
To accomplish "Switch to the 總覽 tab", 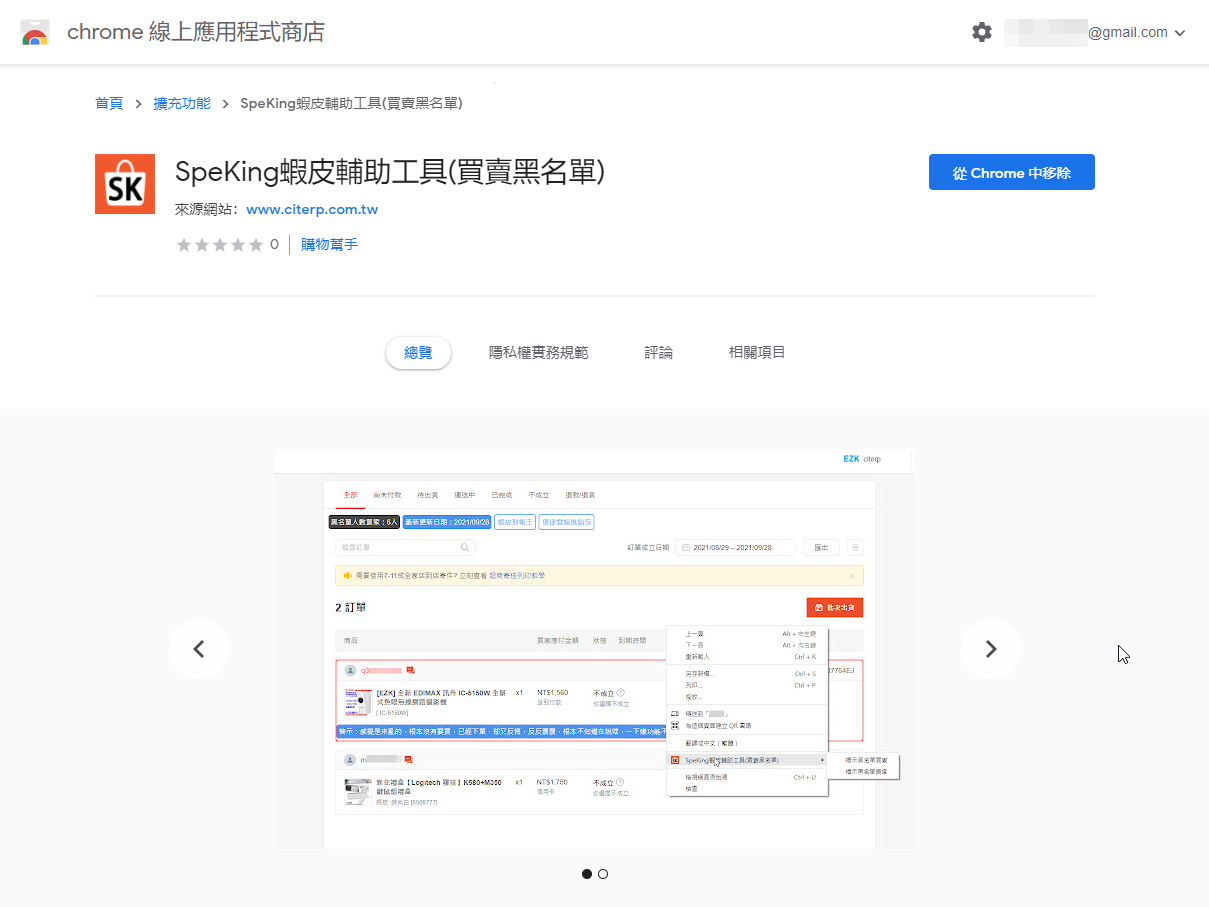I will click(418, 353).
